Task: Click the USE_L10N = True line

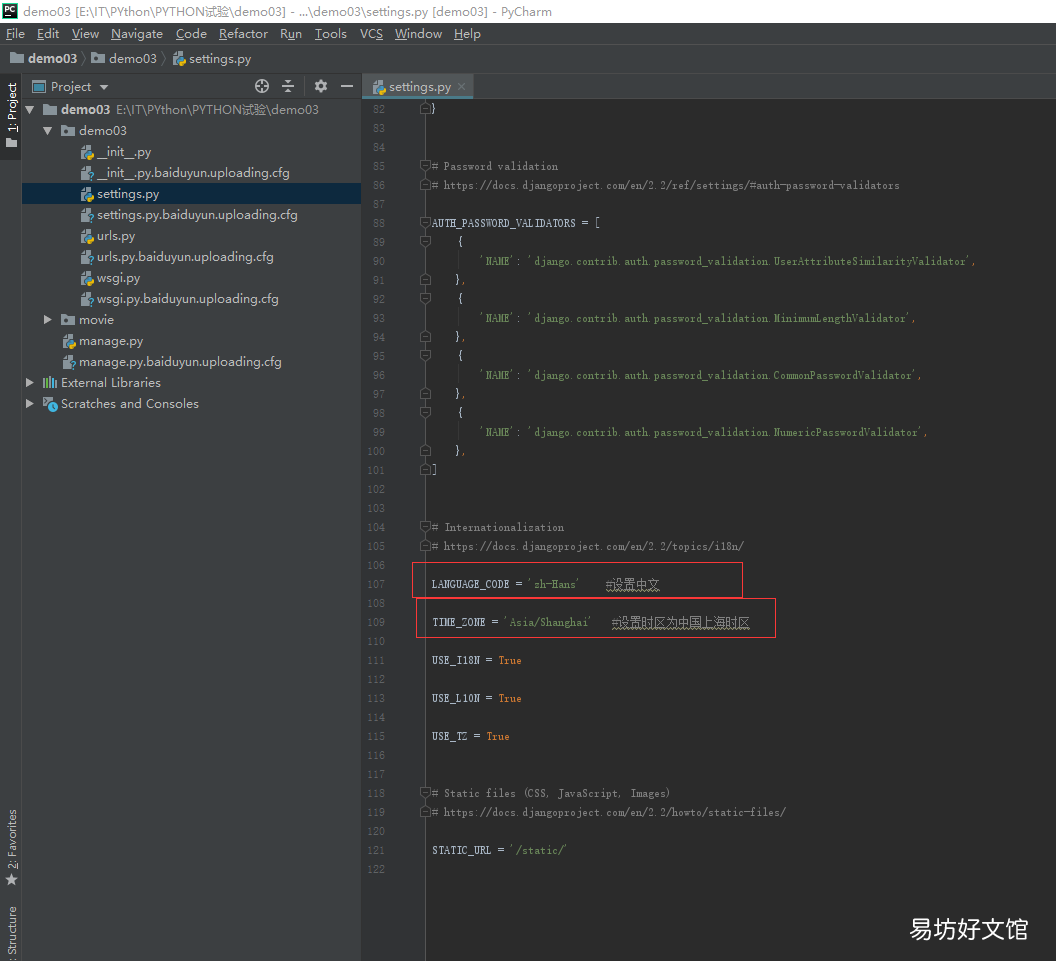Action: [x=477, y=698]
